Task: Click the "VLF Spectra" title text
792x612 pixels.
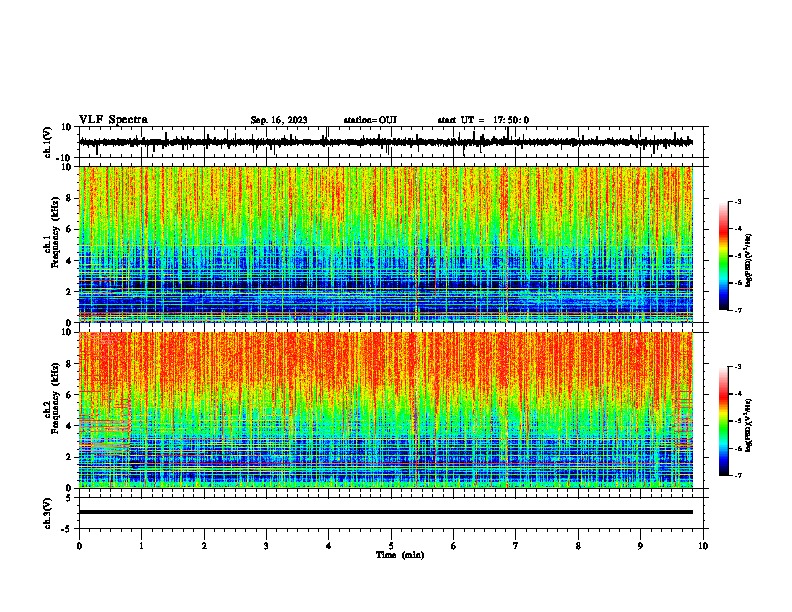Action: click(x=113, y=120)
